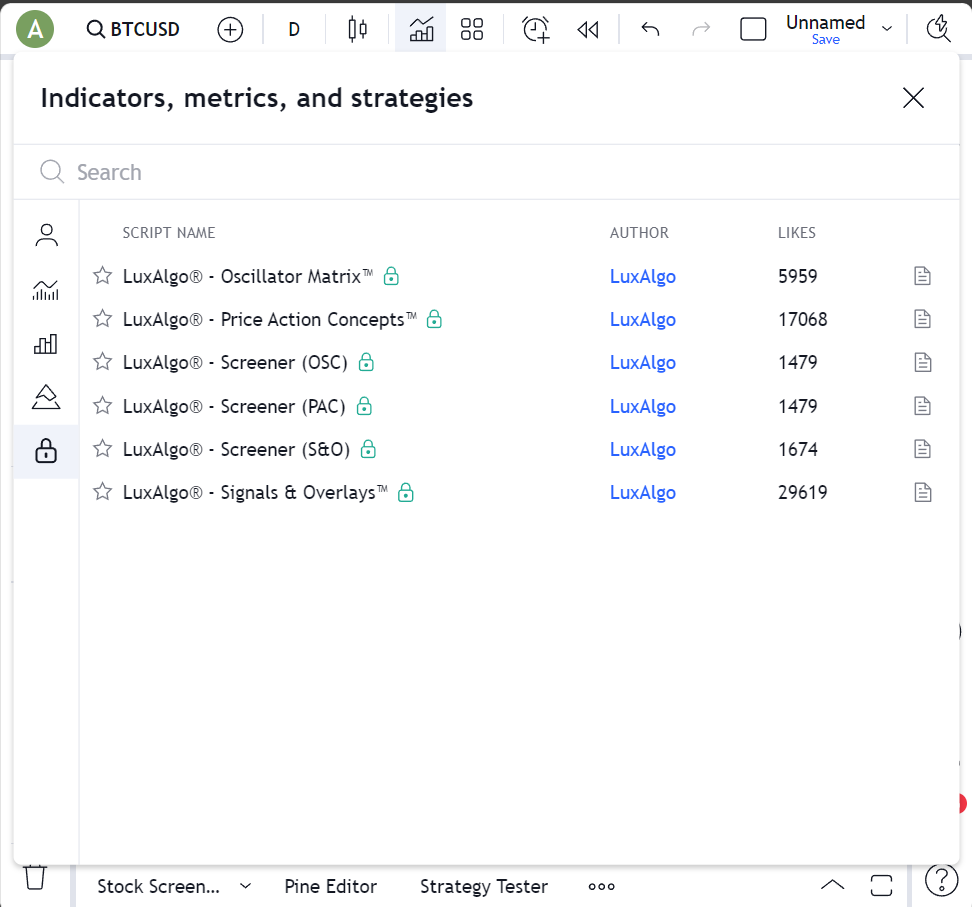This screenshot has width=972, height=907.
Task: Open the bar style candles icon
Action: coord(357,29)
